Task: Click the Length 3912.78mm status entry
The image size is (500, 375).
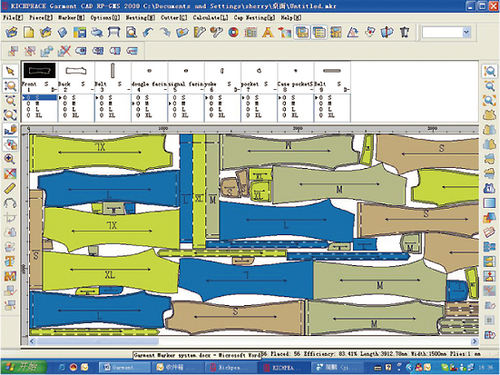Action: [384, 354]
